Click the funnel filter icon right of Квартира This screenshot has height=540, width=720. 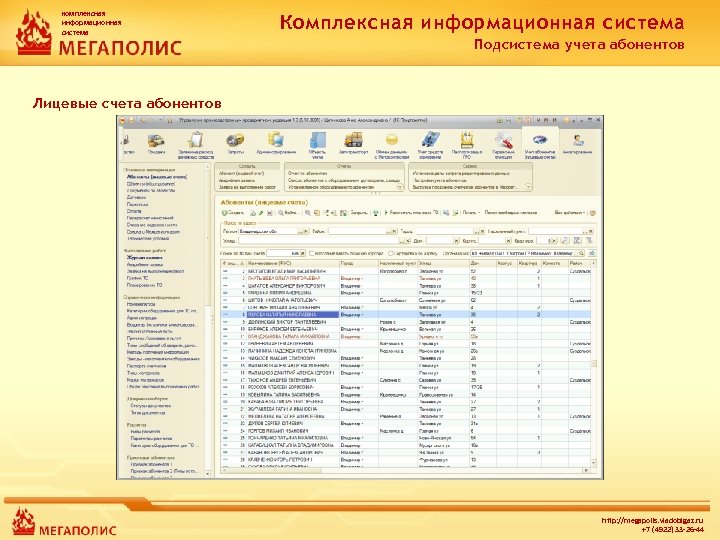pos(589,241)
